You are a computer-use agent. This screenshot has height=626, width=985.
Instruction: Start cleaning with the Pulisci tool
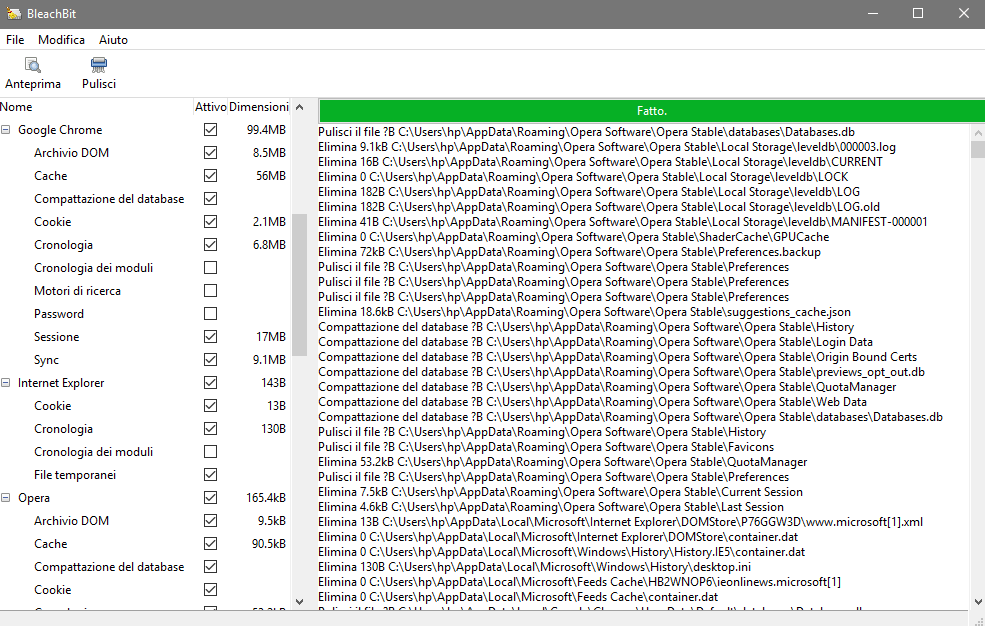[98, 72]
